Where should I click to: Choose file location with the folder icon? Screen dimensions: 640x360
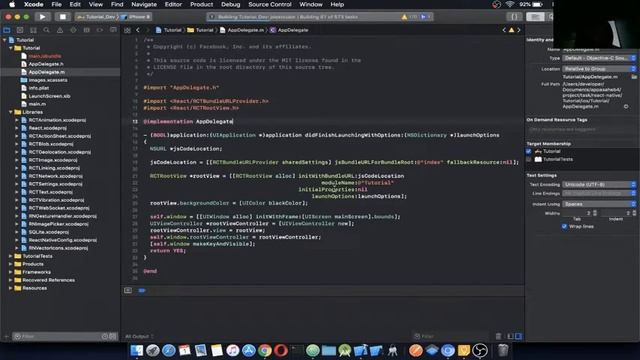[633, 77]
